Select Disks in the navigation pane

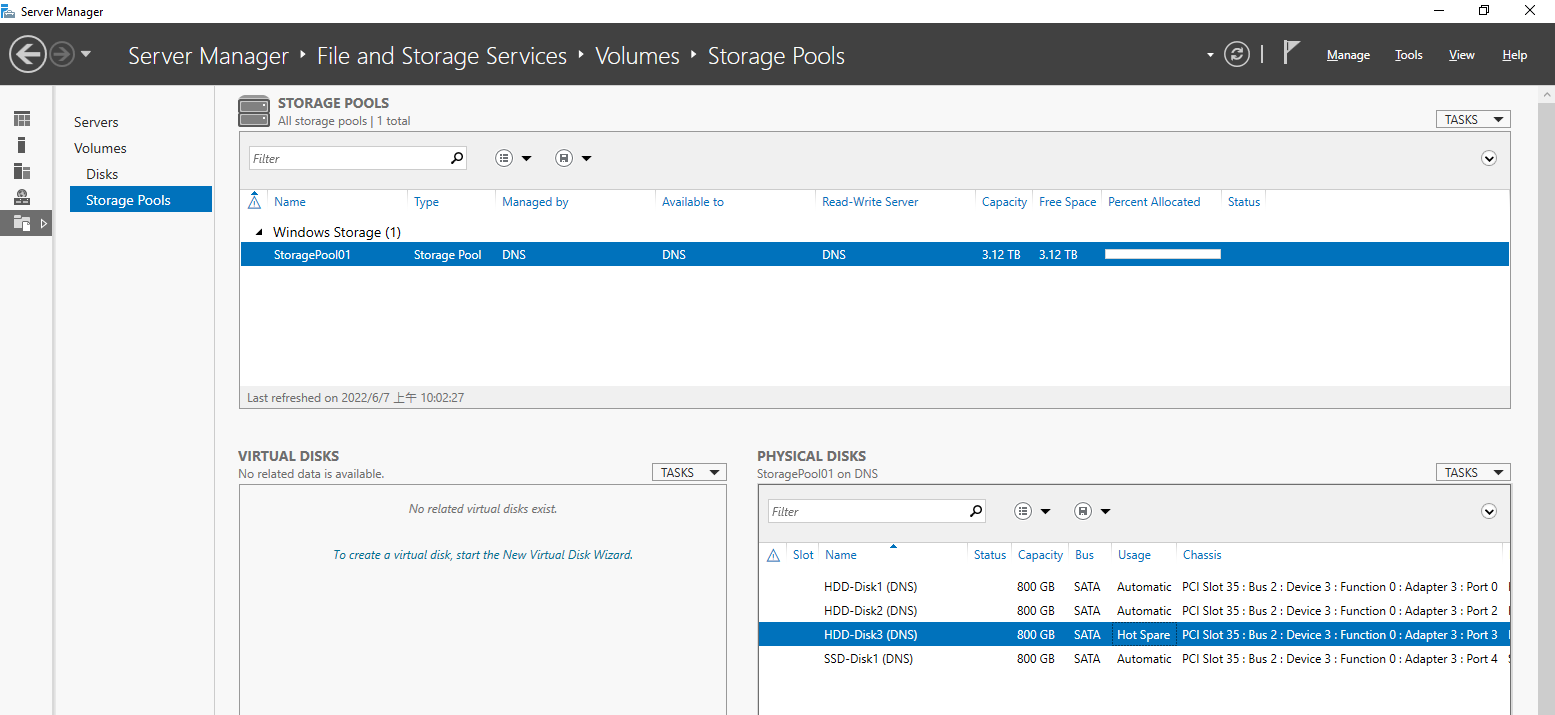[x=102, y=174]
